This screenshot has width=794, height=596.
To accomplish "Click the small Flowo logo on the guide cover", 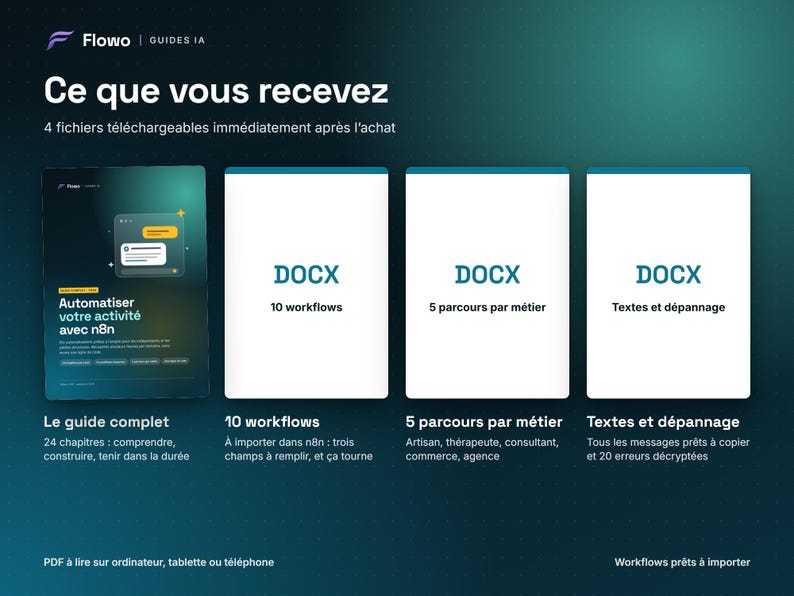I will (x=69, y=186).
